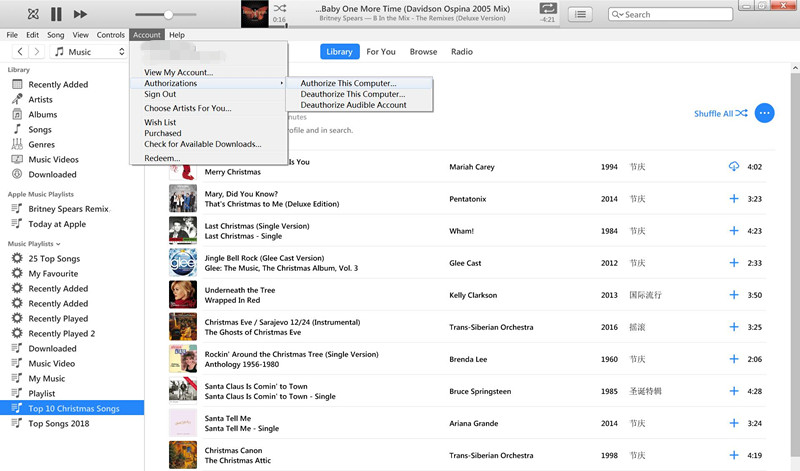Viewport: 800px width, 471px height.
Task: Choose Sign Out from the Account menu
Action: pos(160,94)
